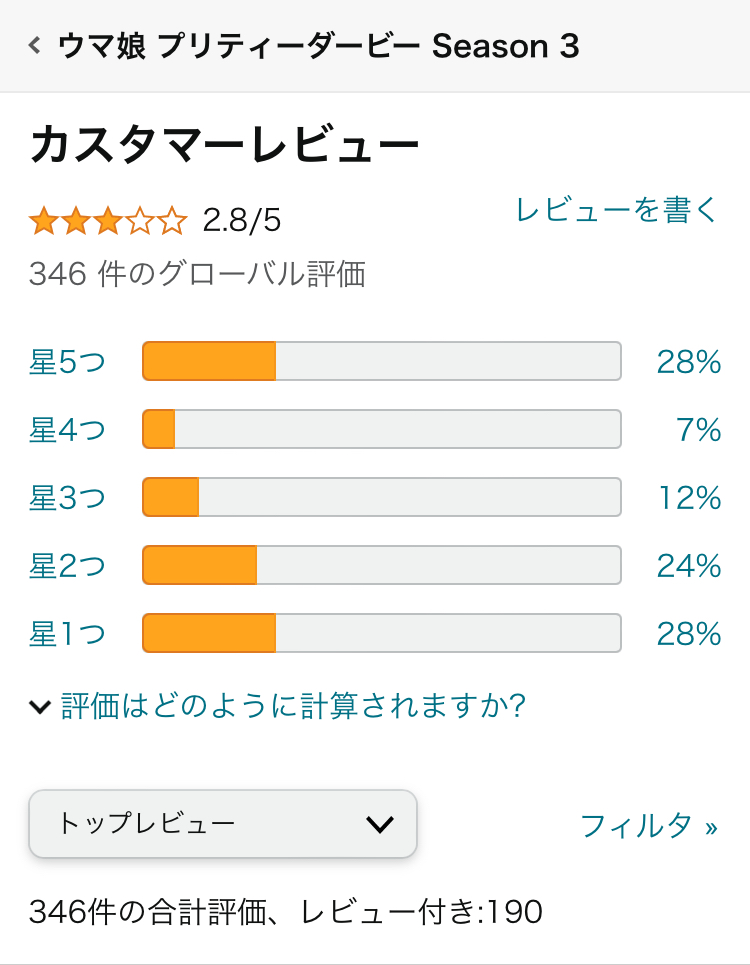
Task: Expand 評価はどのように計算されますか chevron
Action: tap(40, 707)
